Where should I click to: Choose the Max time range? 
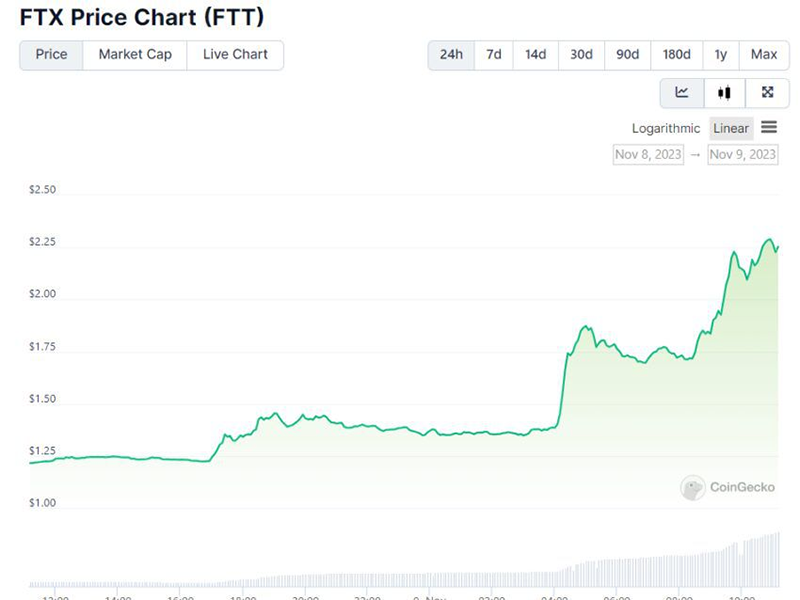point(764,55)
